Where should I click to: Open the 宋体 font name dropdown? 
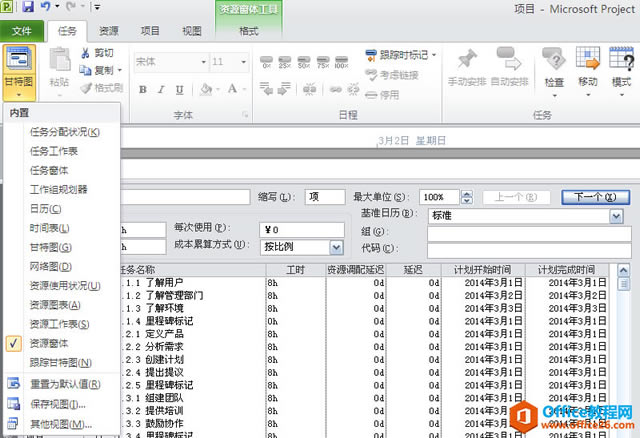pyautogui.click(x=203, y=62)
